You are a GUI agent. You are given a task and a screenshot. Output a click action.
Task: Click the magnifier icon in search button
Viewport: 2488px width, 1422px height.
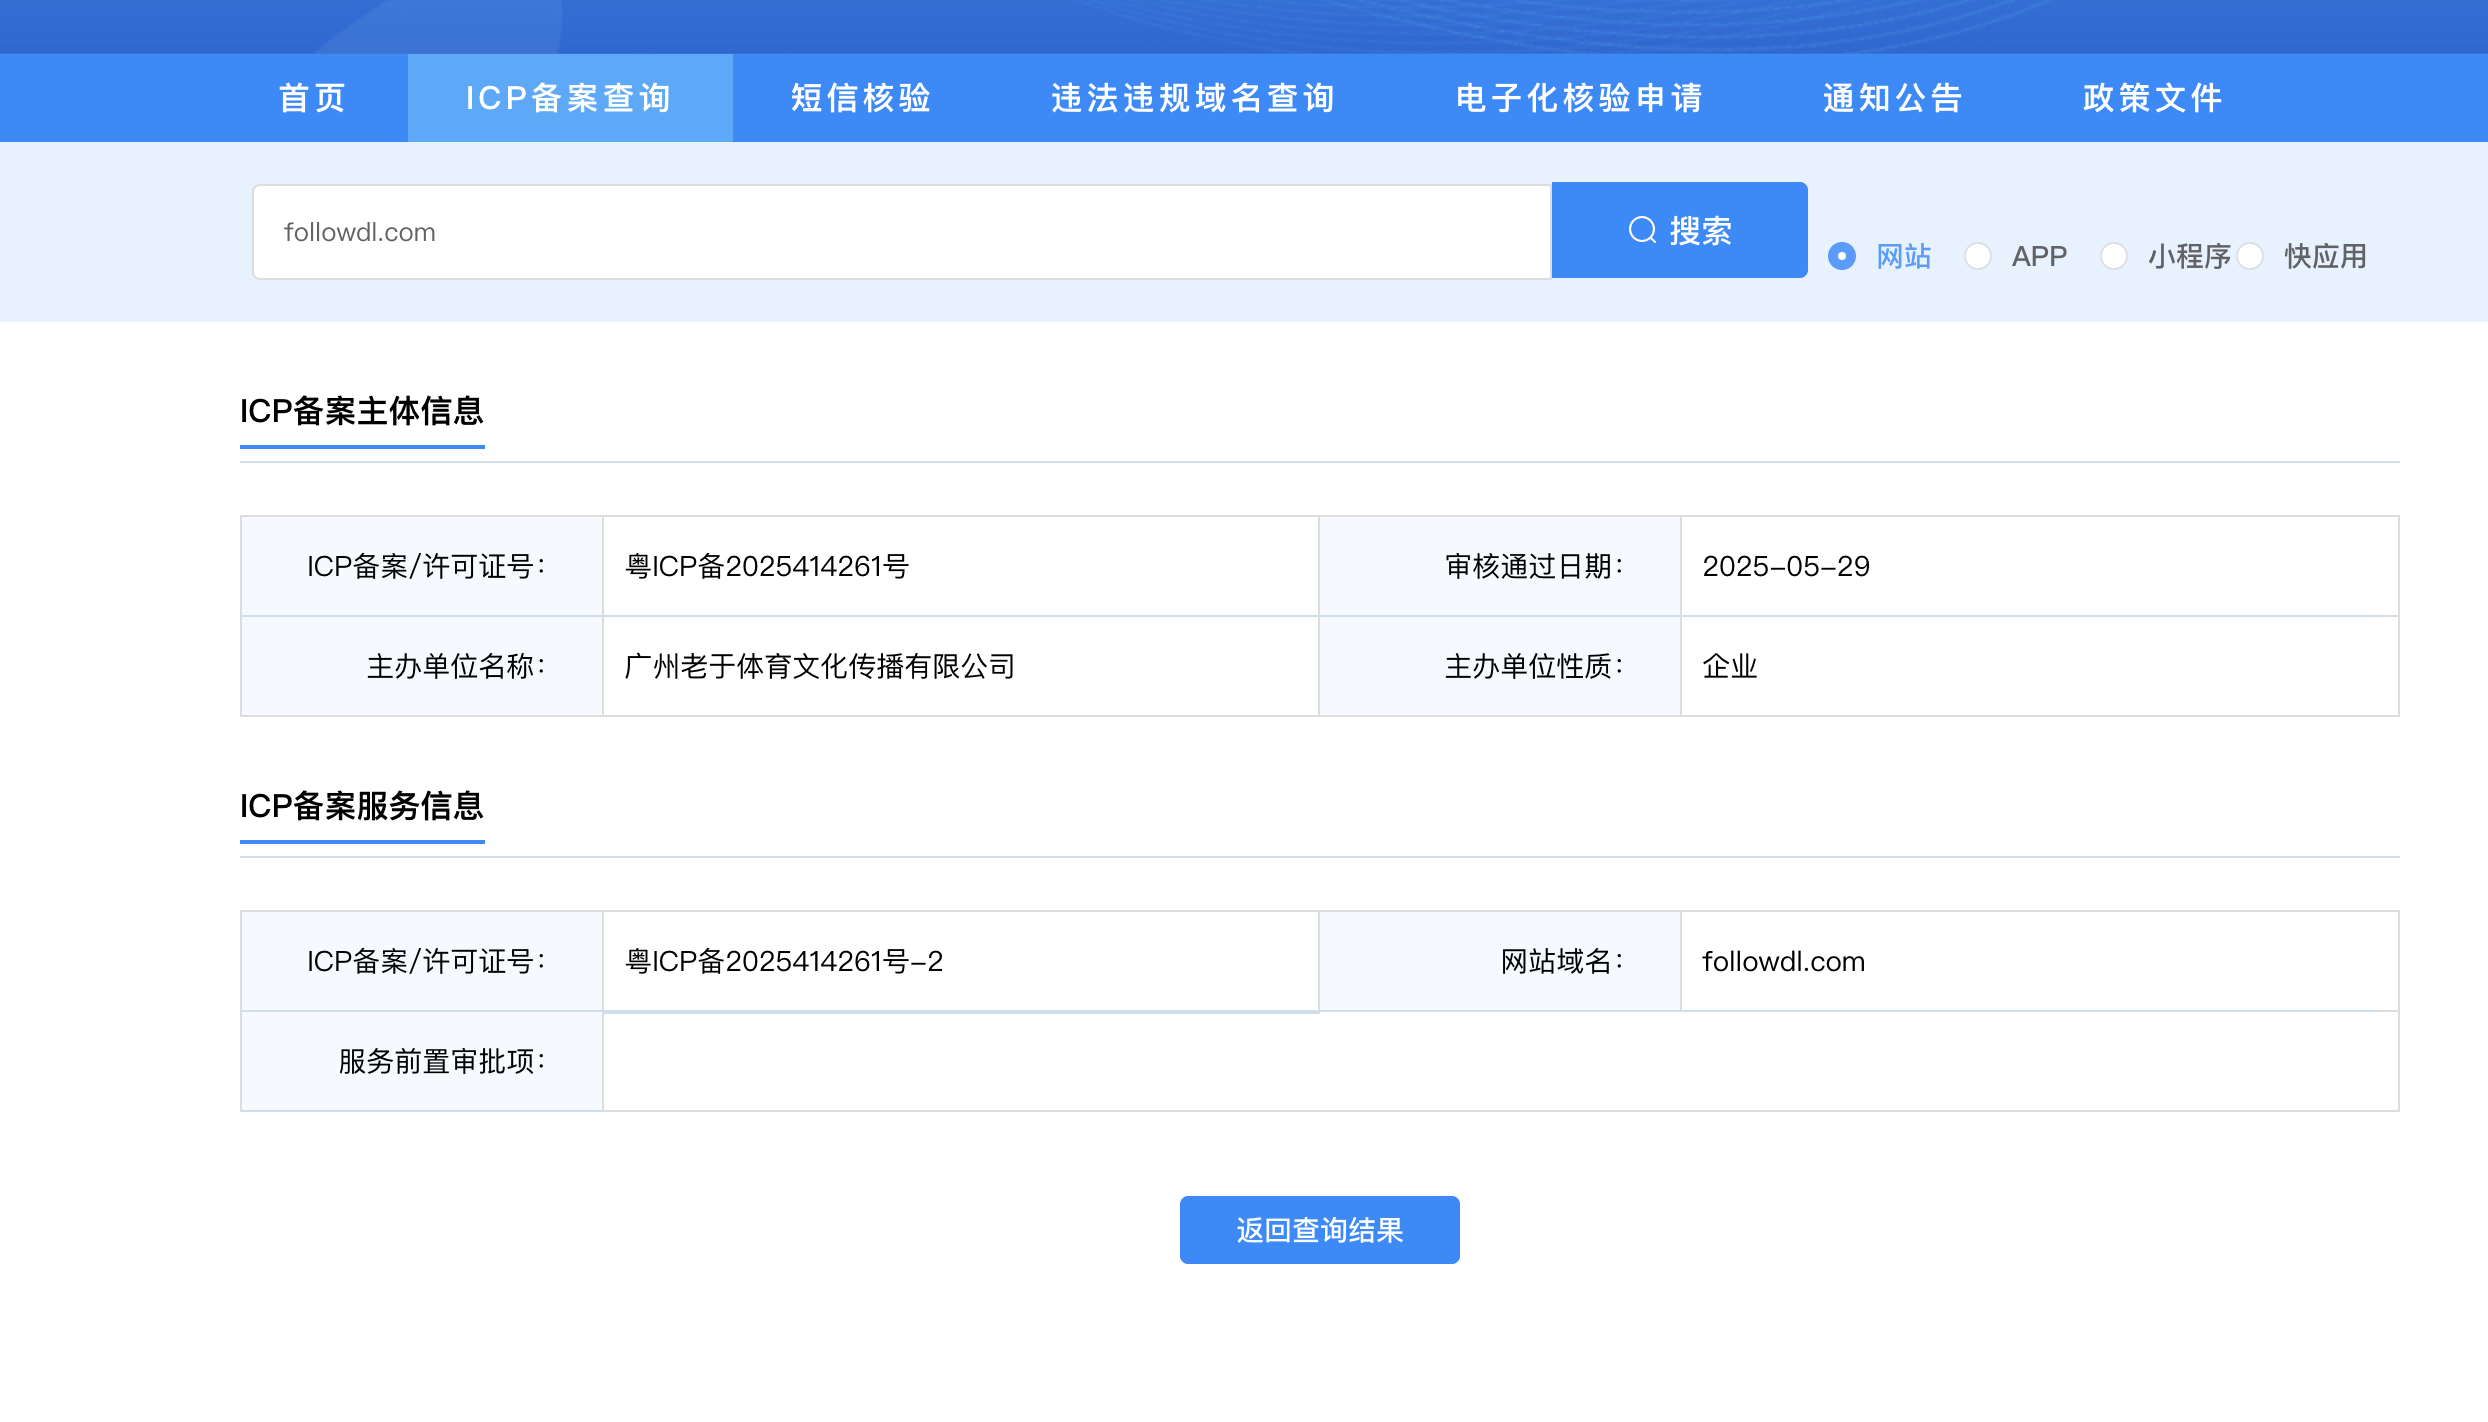(x=1642, y=230)
